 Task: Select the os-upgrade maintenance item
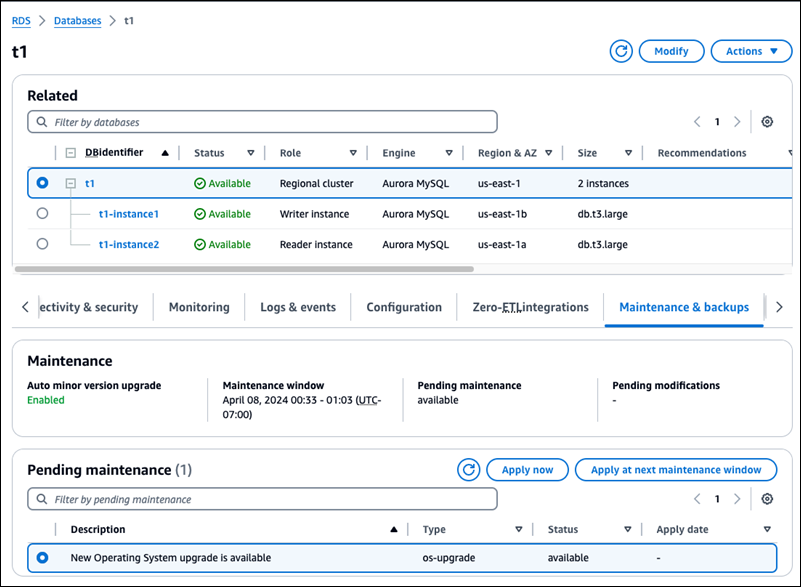point(41,558)
